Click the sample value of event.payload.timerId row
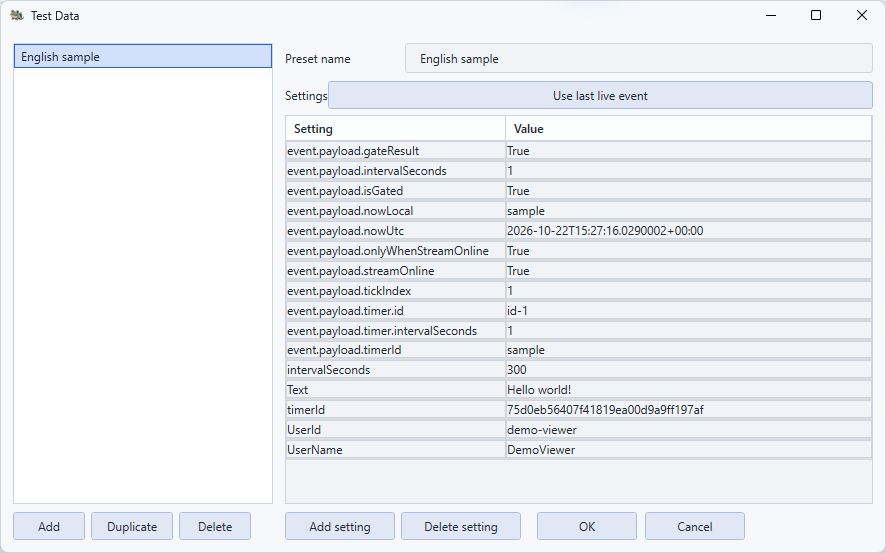Screen dimensions: 886x553 pos(688,350)
